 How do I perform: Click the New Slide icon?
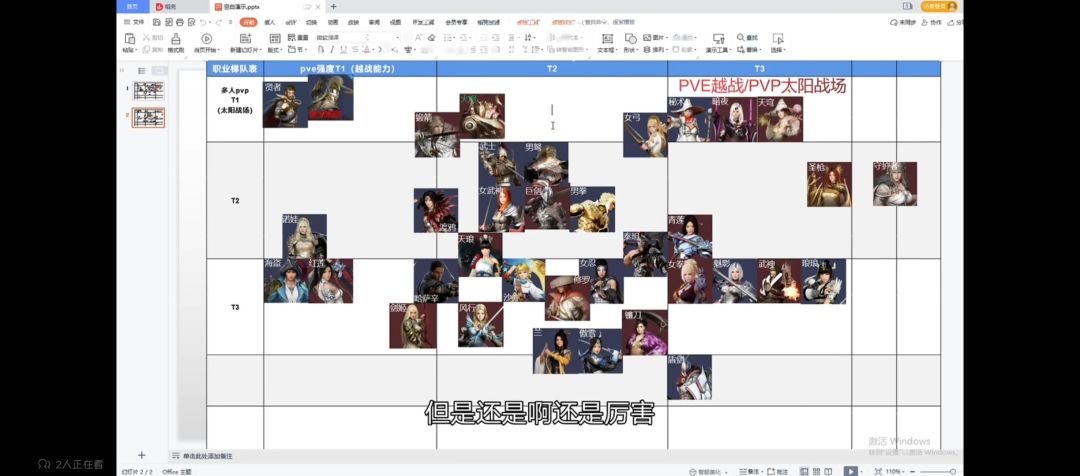[246, 39]
